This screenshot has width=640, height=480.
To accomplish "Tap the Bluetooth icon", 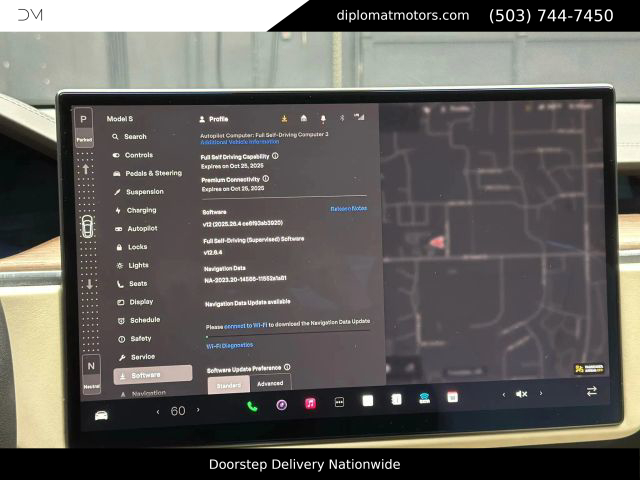I will [342, 118].
